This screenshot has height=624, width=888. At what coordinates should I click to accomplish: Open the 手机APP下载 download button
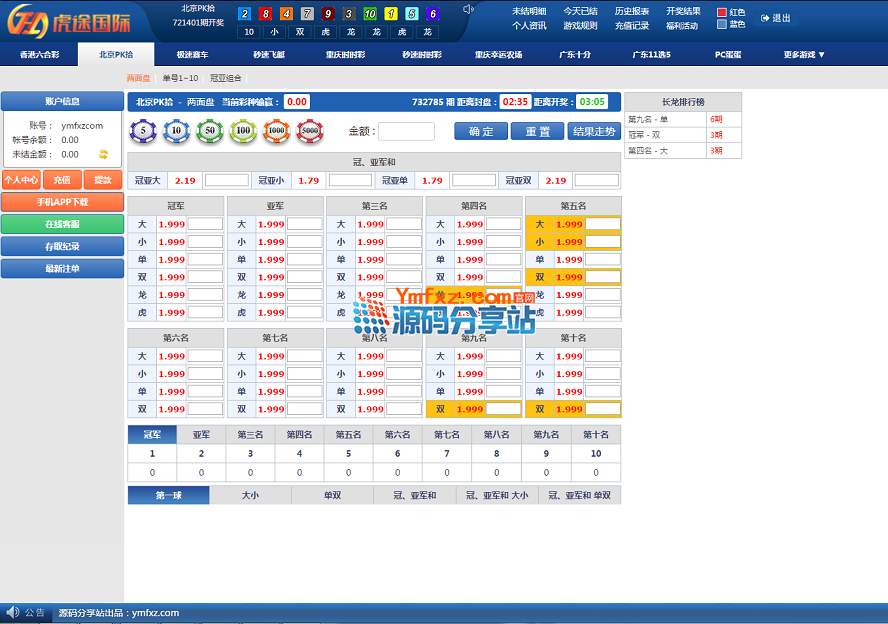pyautogui.click(x=62, y=202)
